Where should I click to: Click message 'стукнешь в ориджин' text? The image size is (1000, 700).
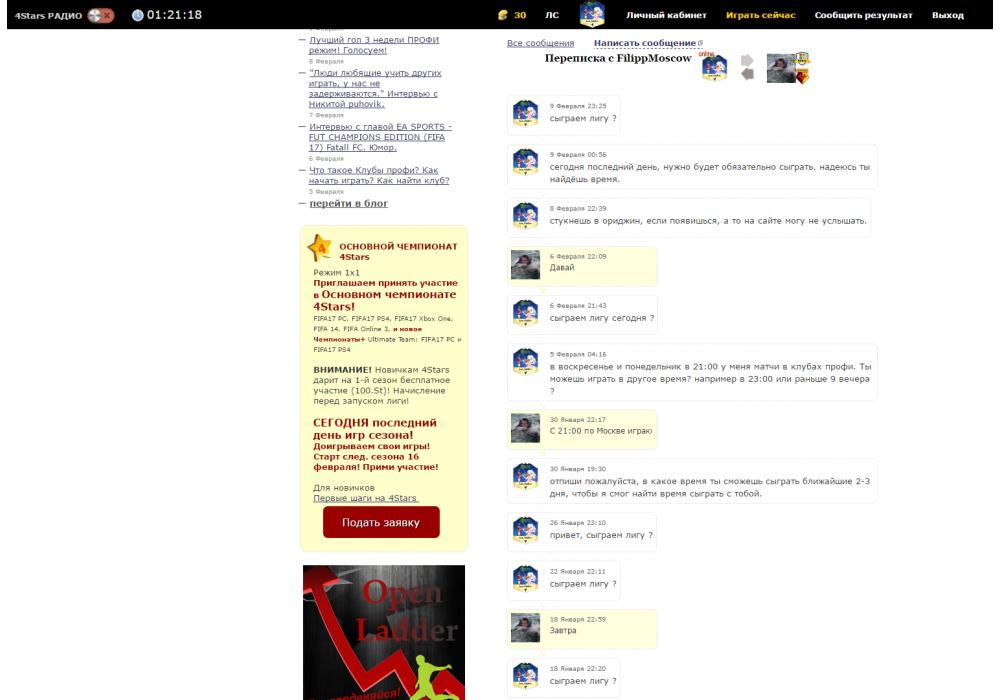click(x=708, y=221)
